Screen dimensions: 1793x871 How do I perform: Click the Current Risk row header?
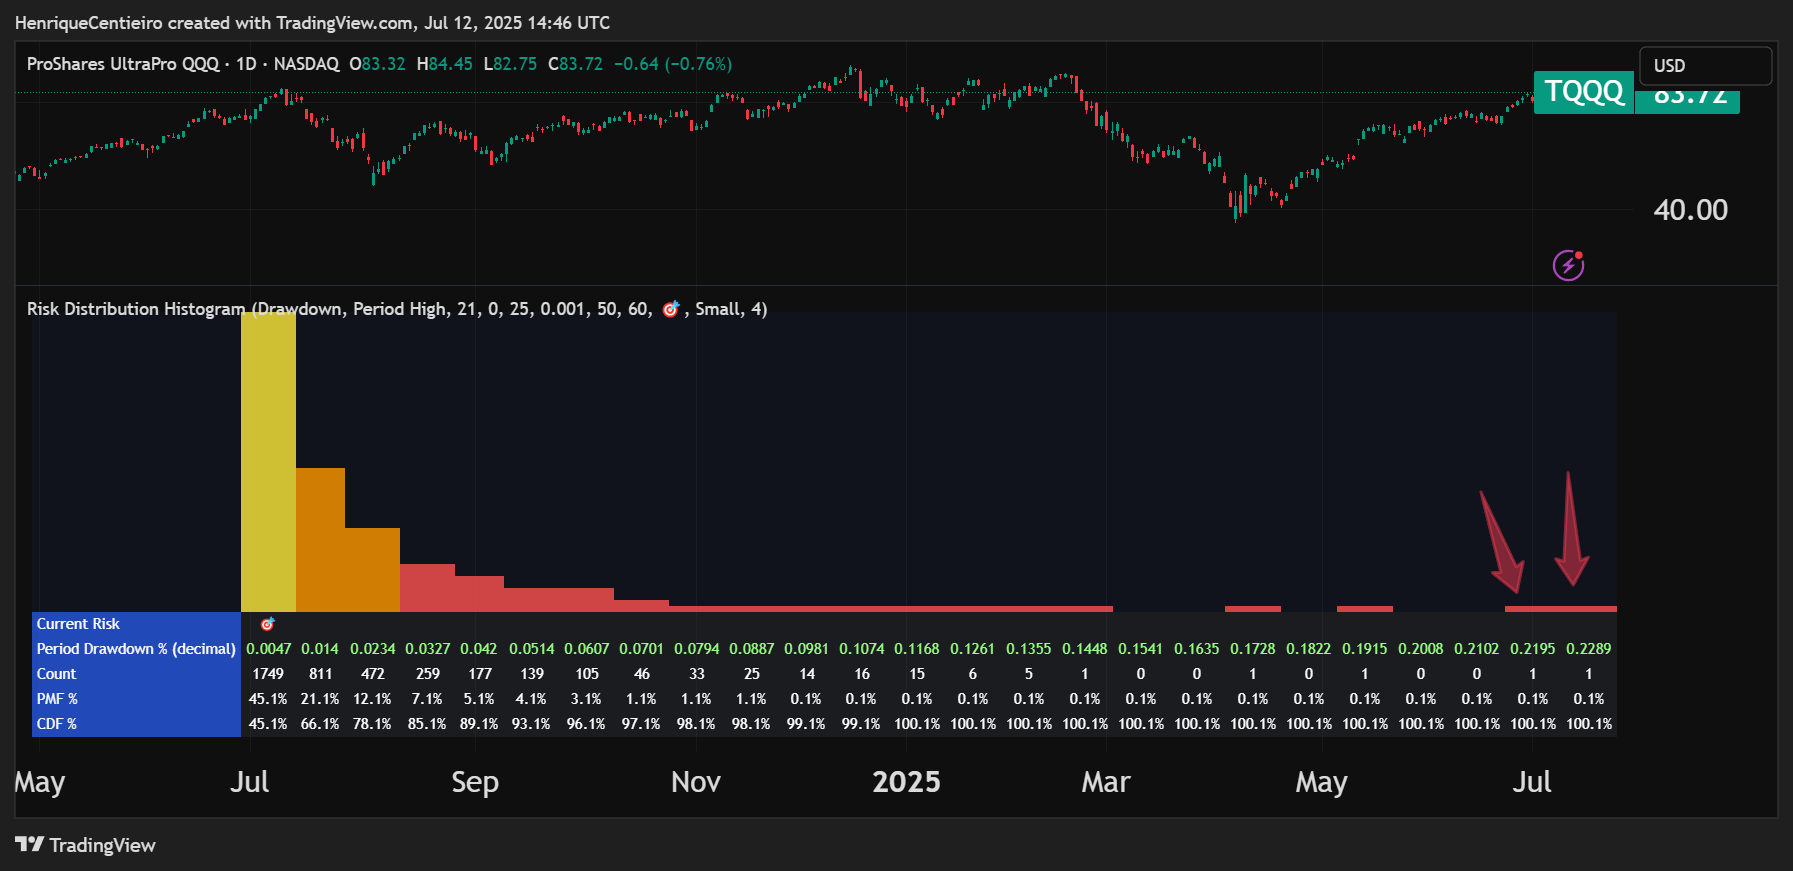78,624
